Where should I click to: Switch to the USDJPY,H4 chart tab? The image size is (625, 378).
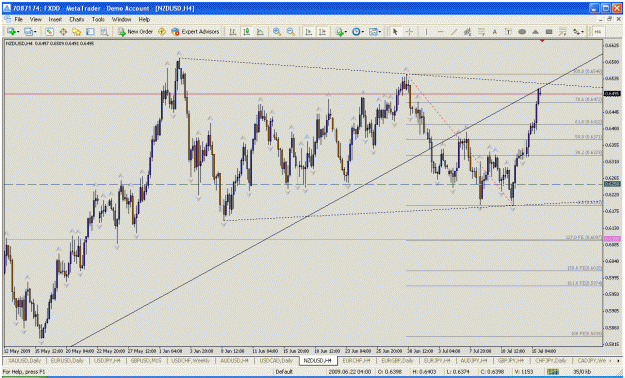(107, 360)
